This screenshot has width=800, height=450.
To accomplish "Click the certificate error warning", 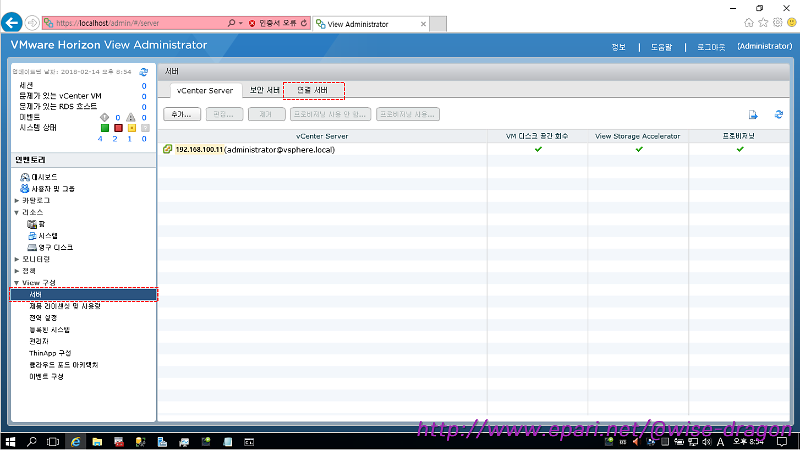I will [x=273, y=23].
